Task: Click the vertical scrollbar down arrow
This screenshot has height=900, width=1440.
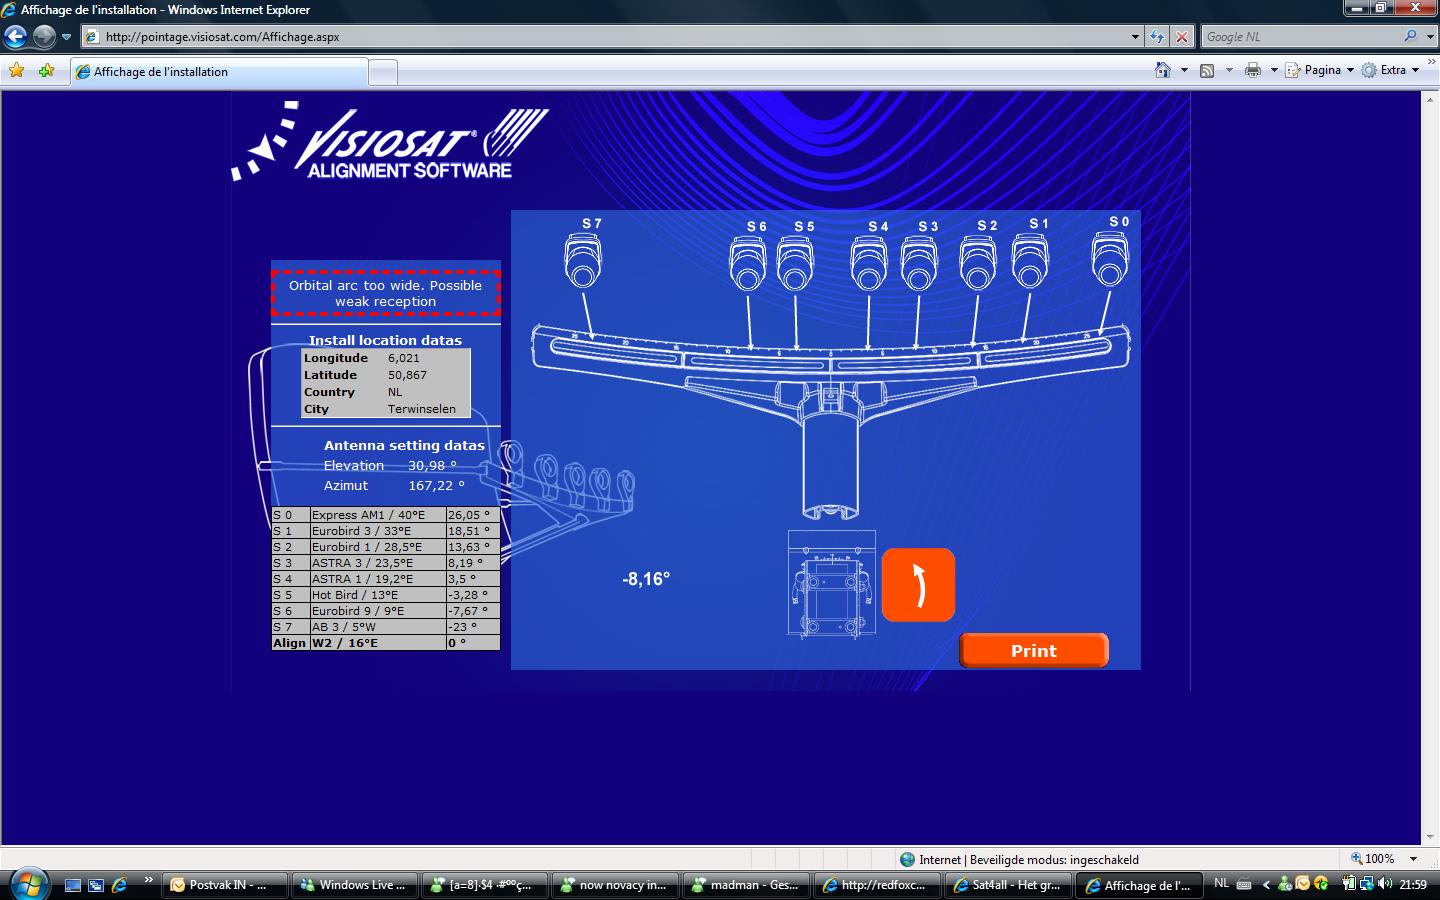Action: [x=1430, y=837]
